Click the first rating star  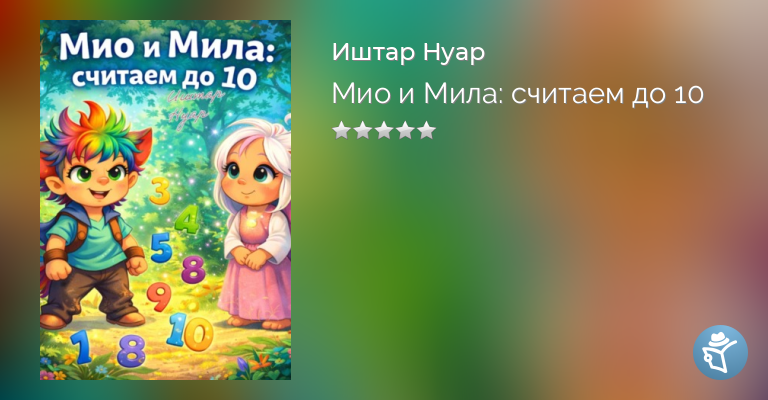(341, 130)
